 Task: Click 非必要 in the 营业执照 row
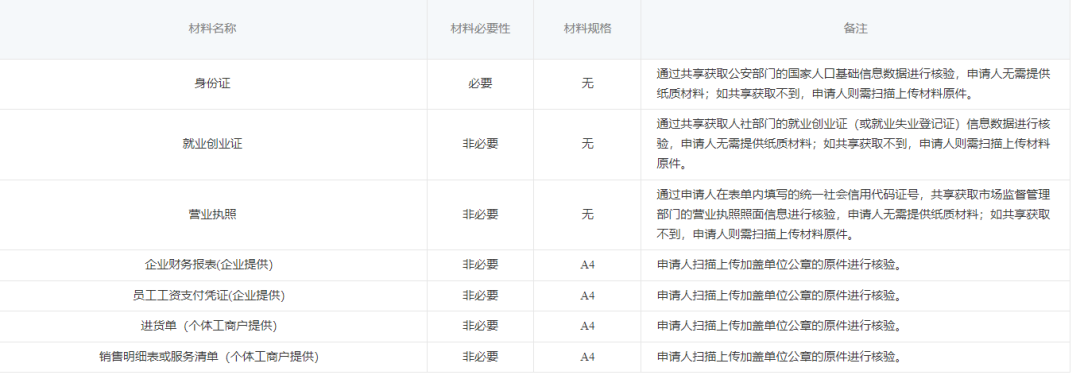click(x=480, y=214)
